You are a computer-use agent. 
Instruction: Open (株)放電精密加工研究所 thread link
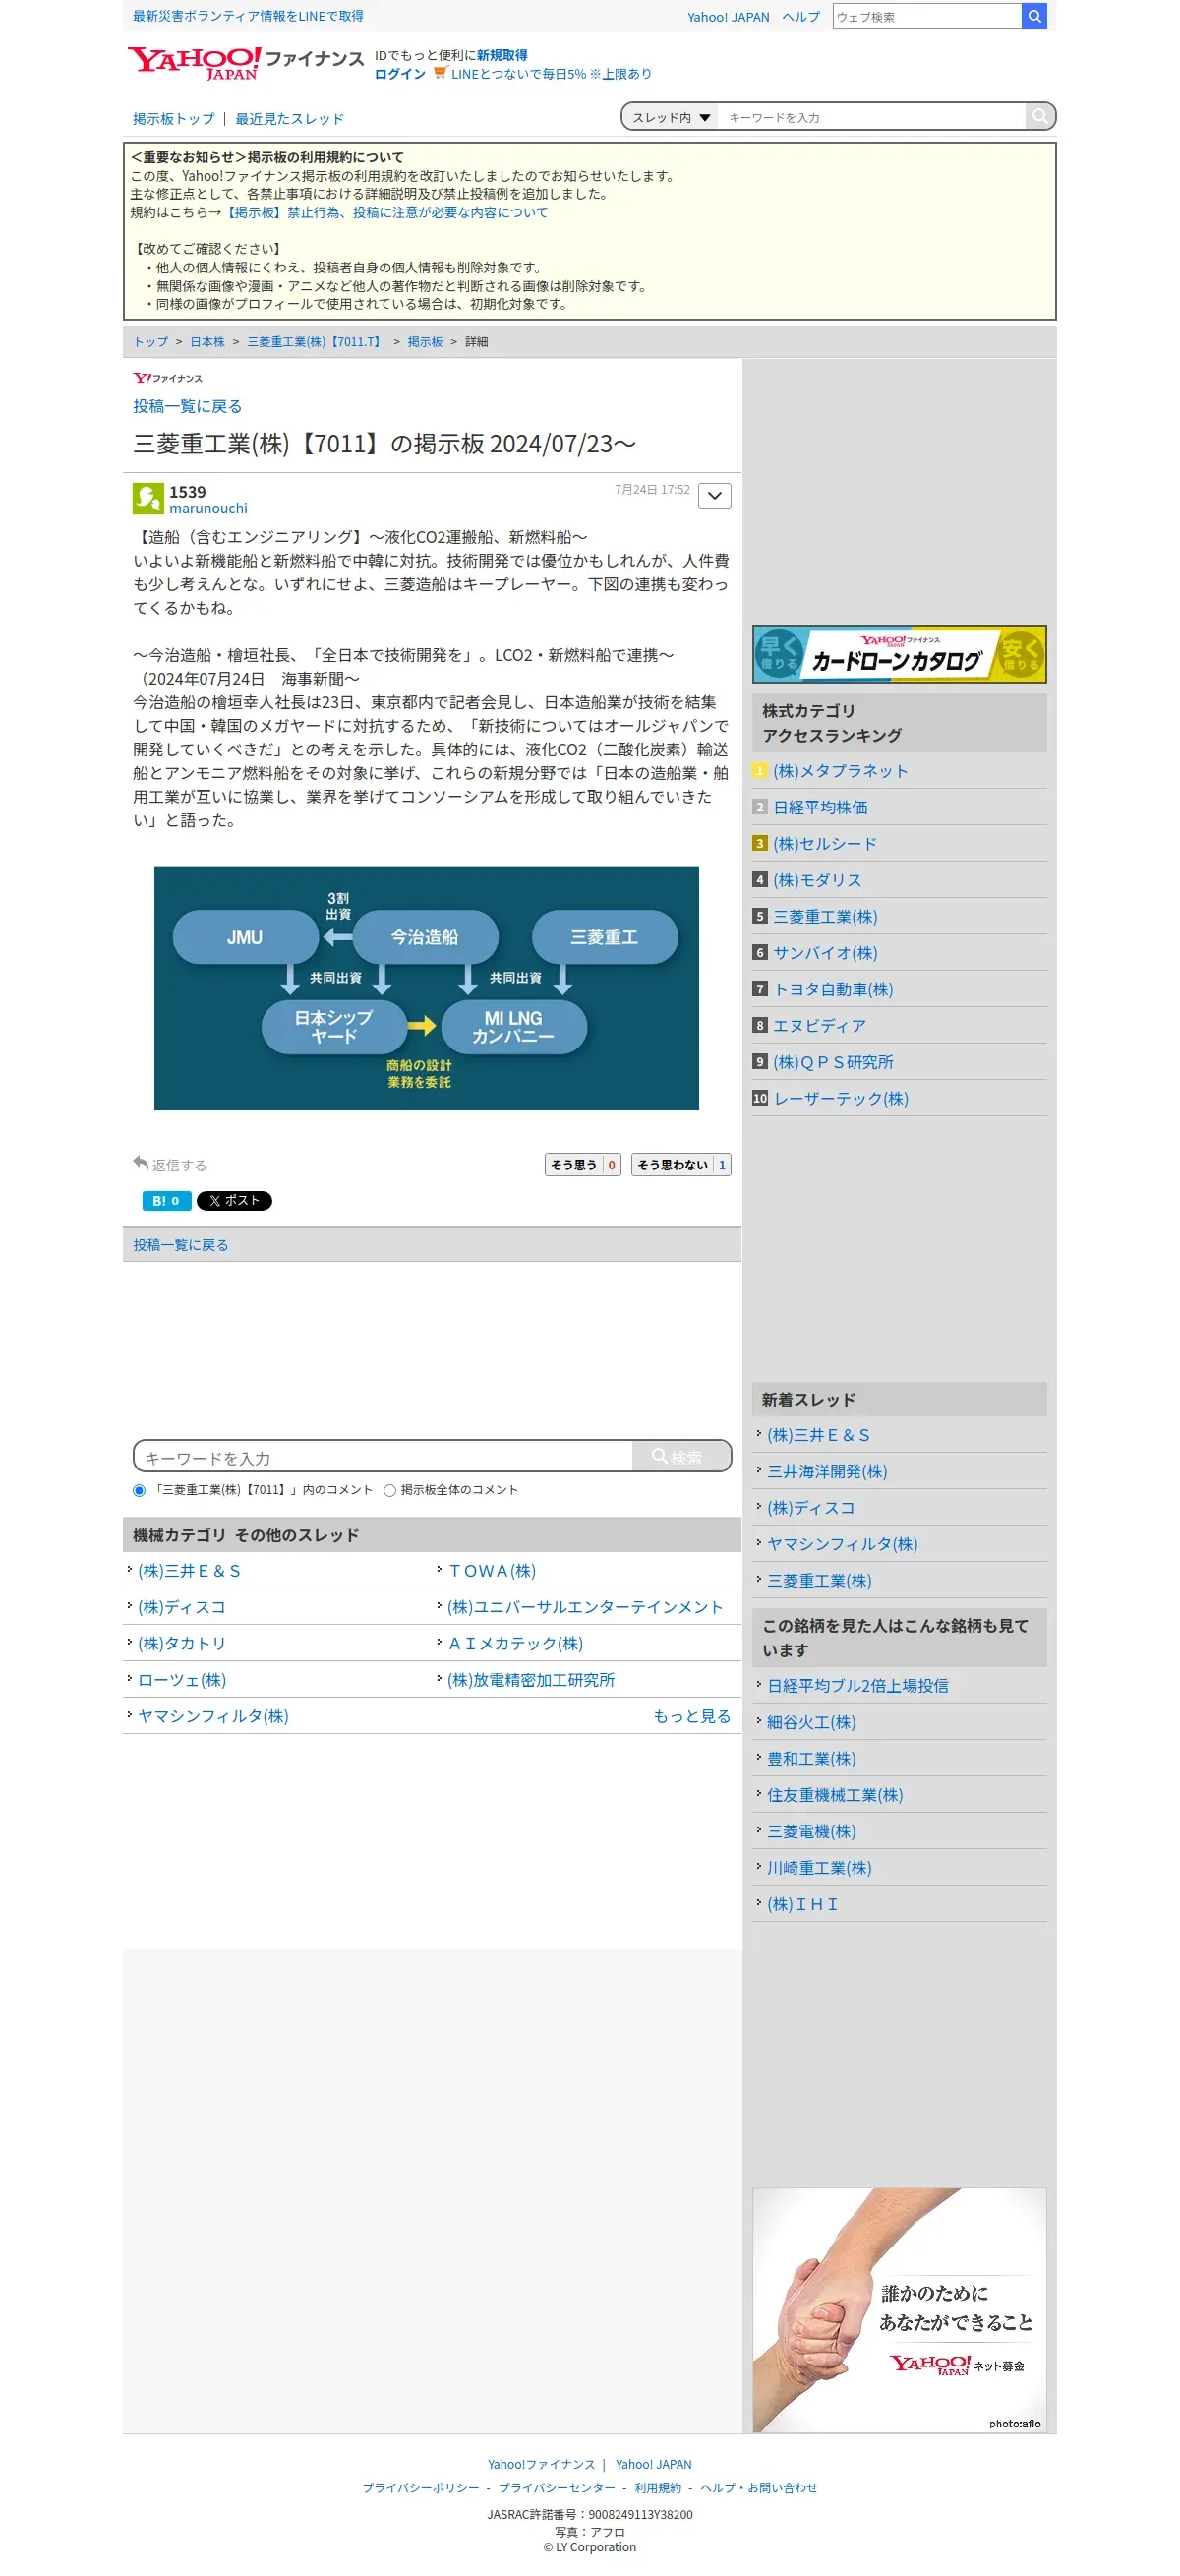531,1680
